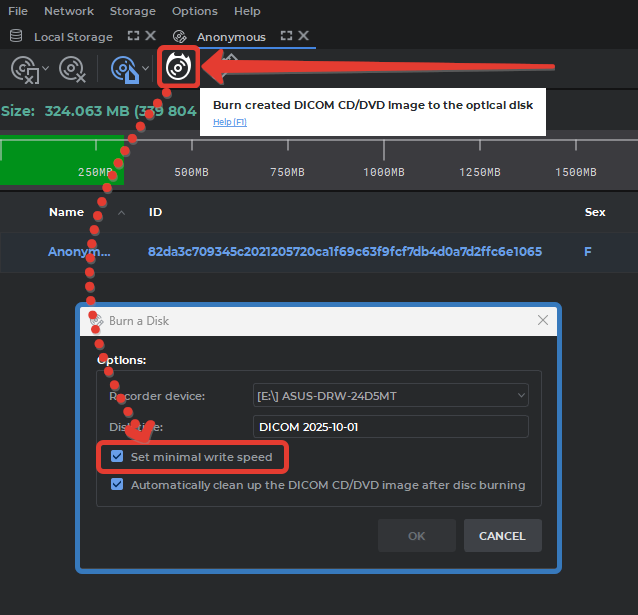
Task: Click the green disk capacity usage bar
Action: point(60,160)
